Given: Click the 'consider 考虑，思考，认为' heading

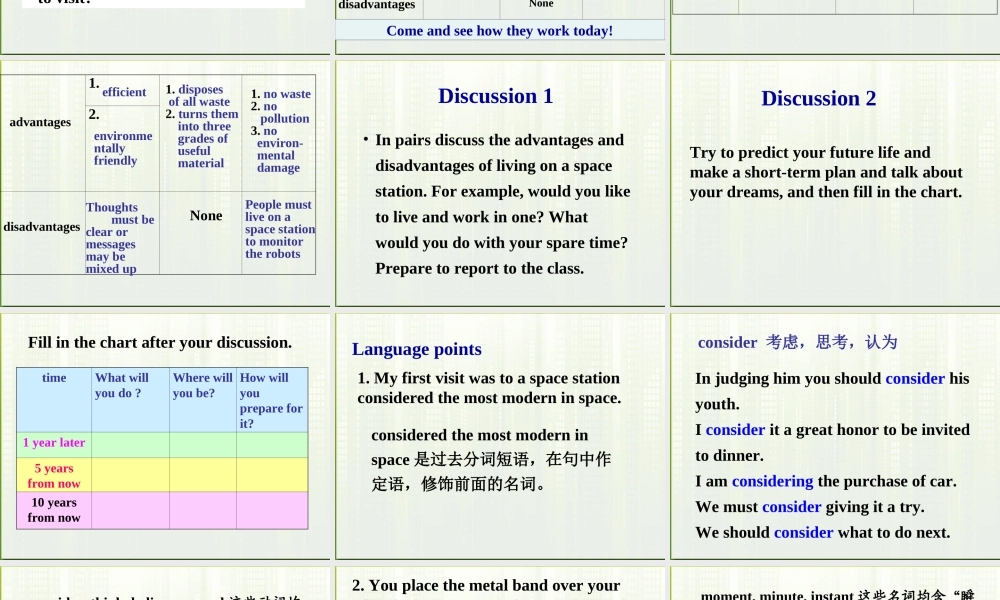Looking at the screenshot, I should (797, 342).
